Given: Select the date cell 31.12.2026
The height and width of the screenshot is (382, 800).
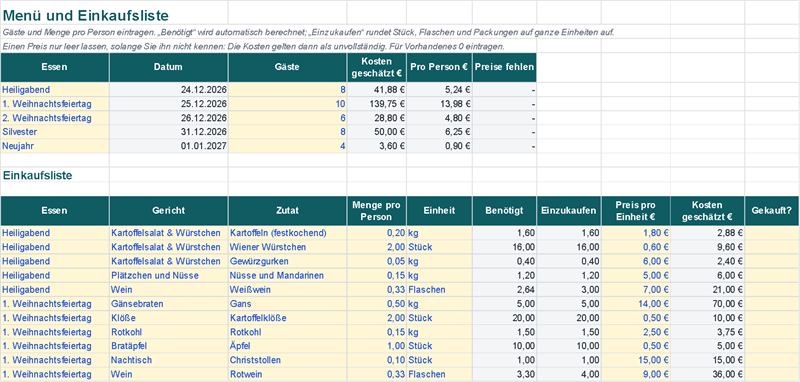Looking at the screenshot, I should tap(168, 132).
